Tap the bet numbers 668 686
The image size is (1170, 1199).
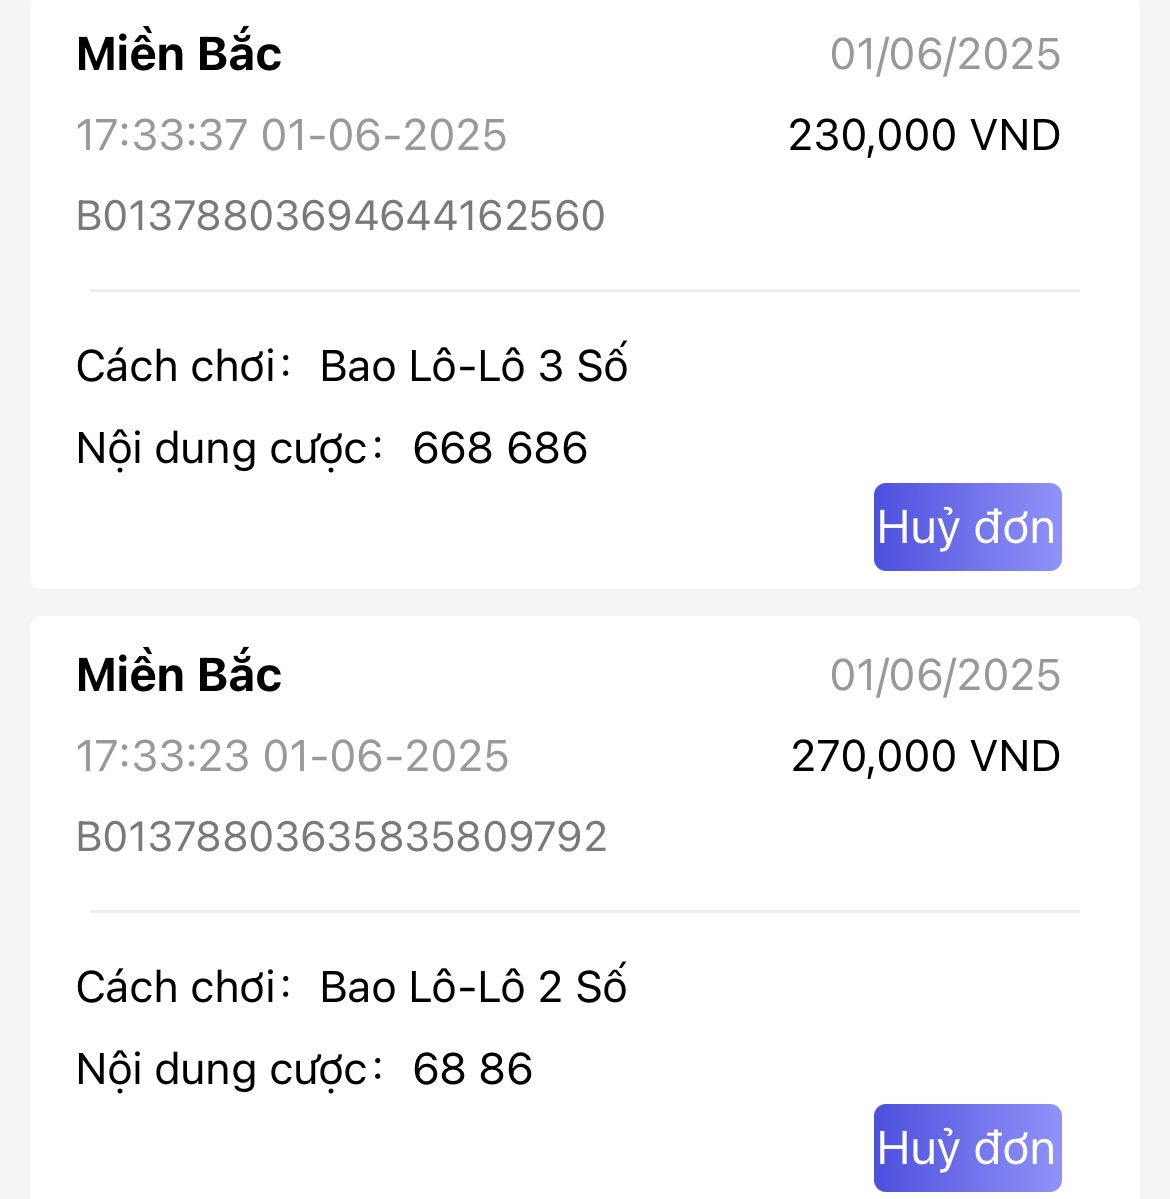500,448
